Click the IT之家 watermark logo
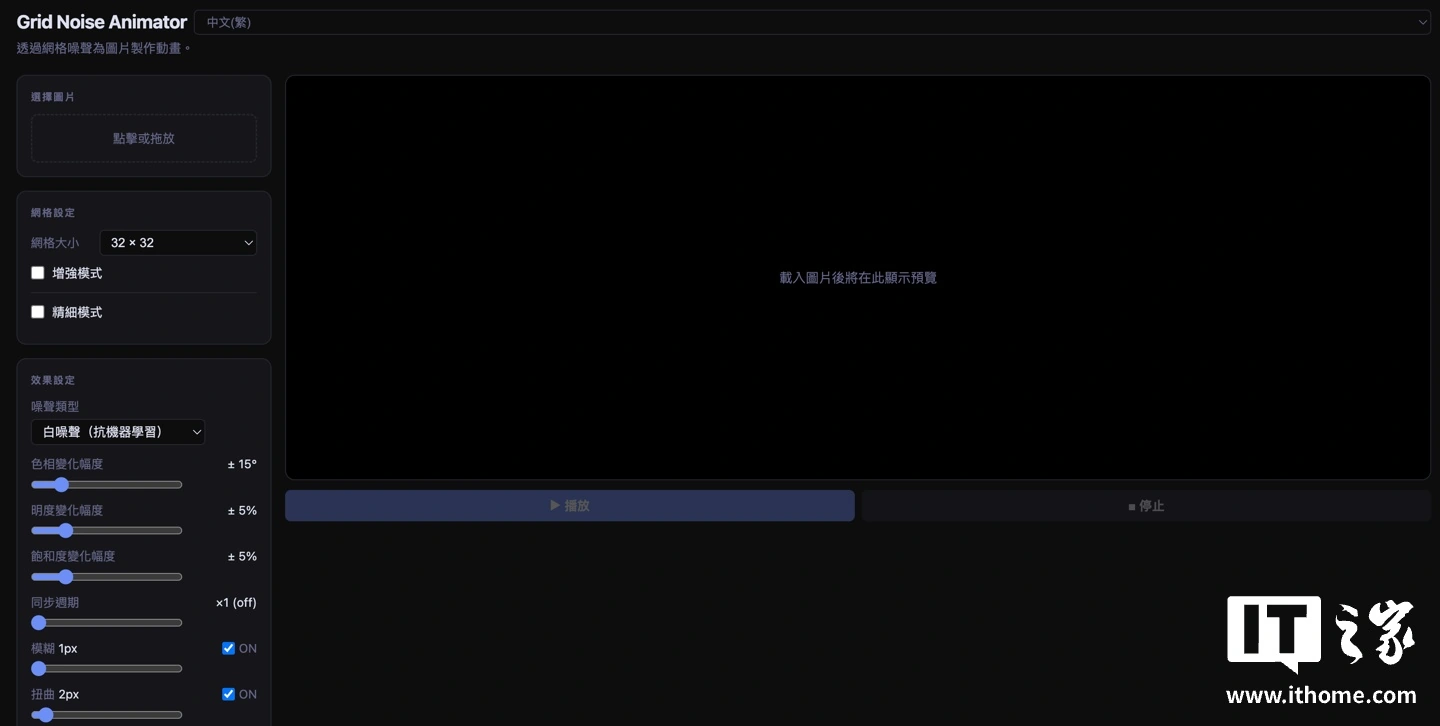The image size is (1440, 726). click(x=1321, y=634)
